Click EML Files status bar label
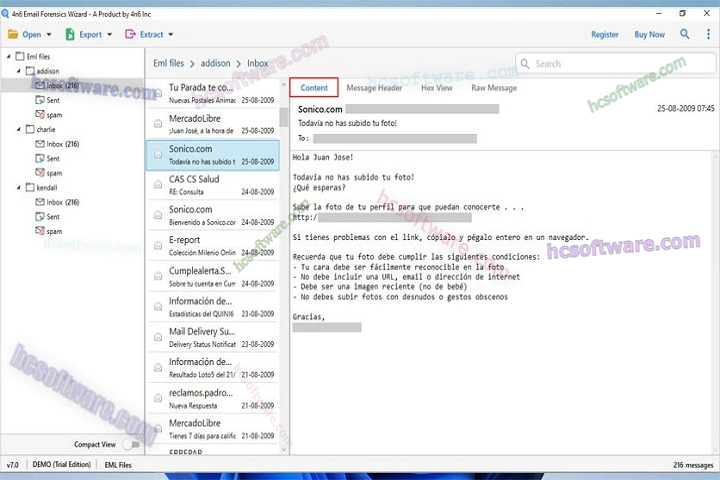Viewport: 720px width, 480px height. 118,465
